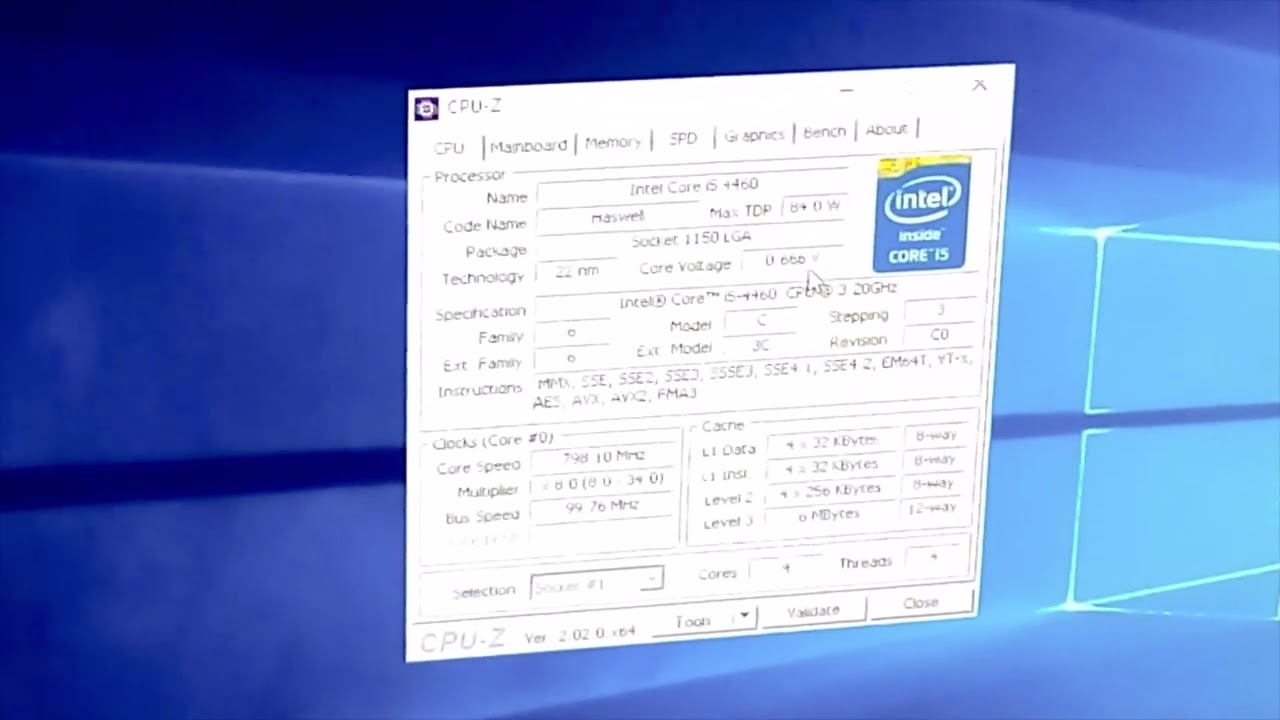Viewport: 1280px width, 720px height.
Task: Switch to the SPD tab
Action: pos(683,138)
